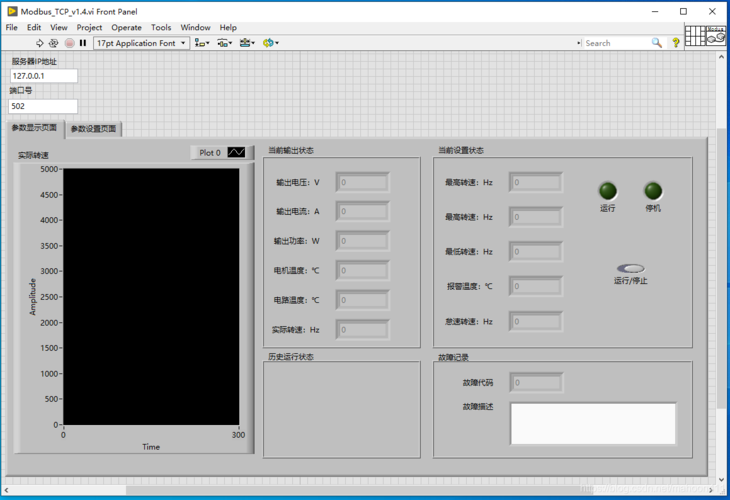Click the vertical scrollbar thumb
The width and height of the screenshot is (730, 500).
pyautogui.click(x=721, y=271)
